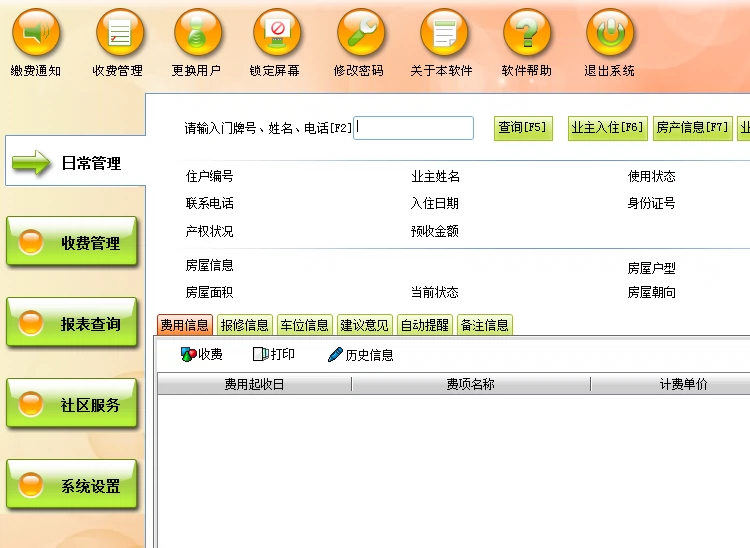Click the 当前状态 label

[x=435, y=292]
